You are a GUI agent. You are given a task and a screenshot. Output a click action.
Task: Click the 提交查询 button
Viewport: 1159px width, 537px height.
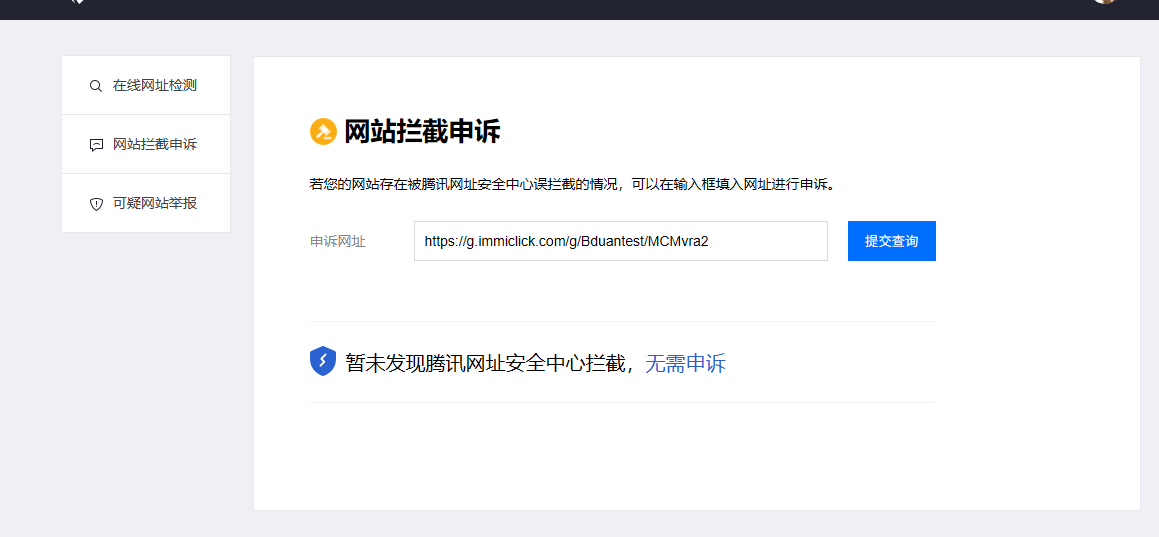tap(891, 241)
